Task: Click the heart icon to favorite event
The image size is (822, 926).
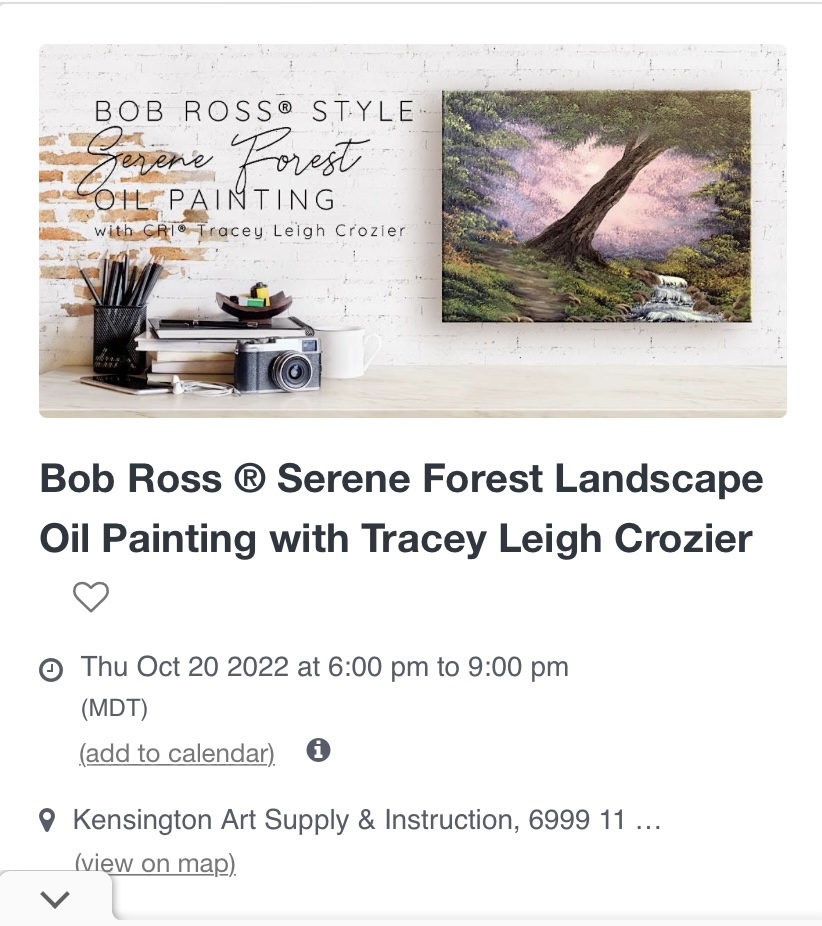Action: coord(91,598)
